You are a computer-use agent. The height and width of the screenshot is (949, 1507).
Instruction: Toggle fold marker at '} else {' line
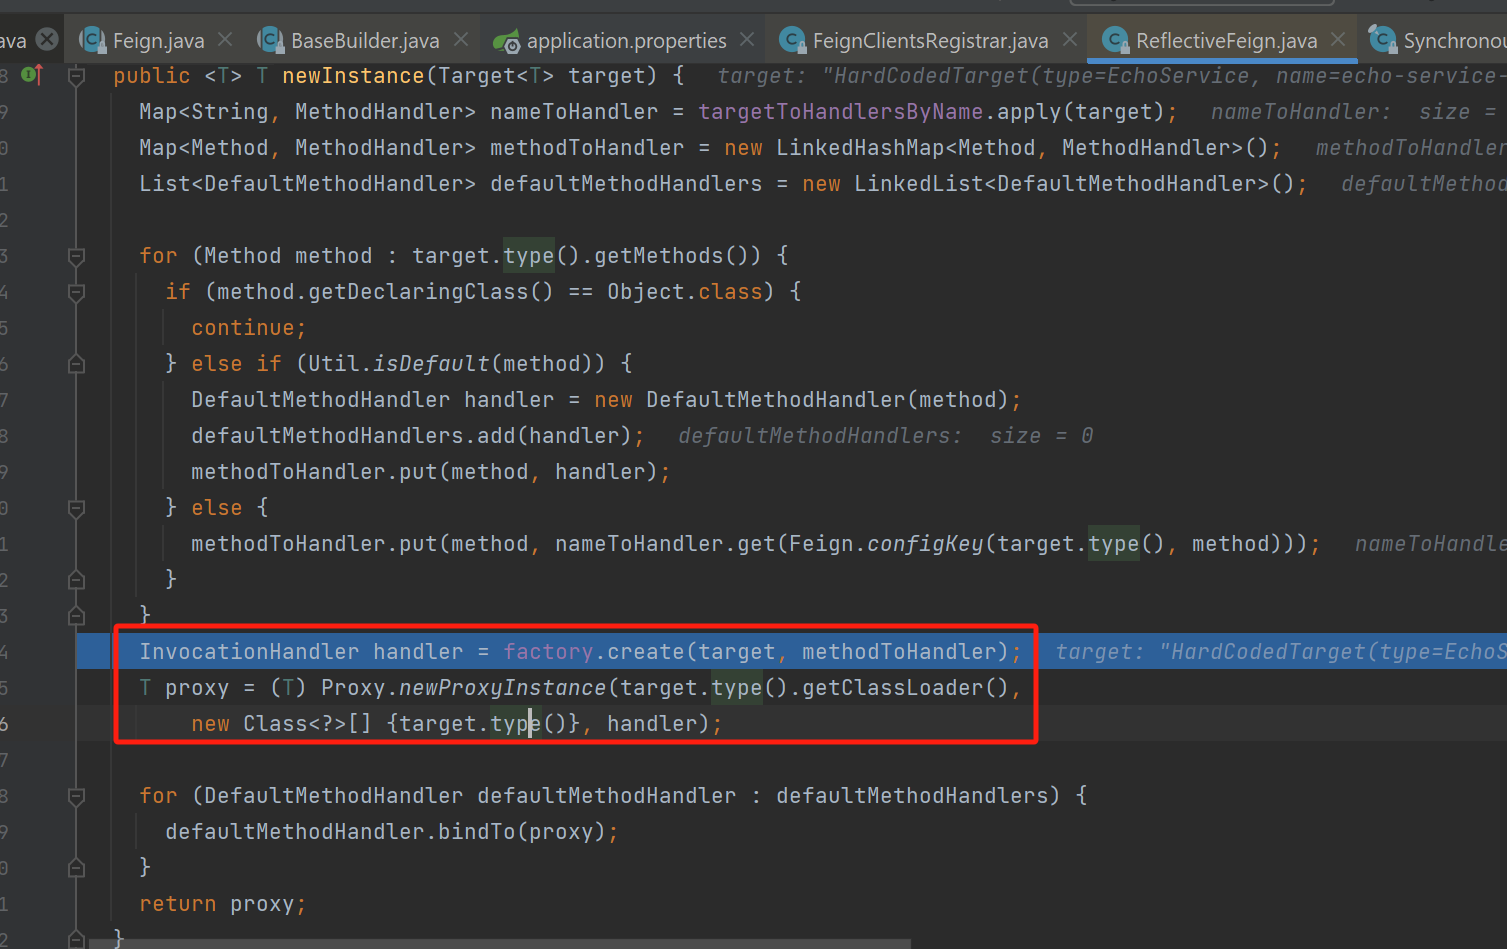click(76, 508)
